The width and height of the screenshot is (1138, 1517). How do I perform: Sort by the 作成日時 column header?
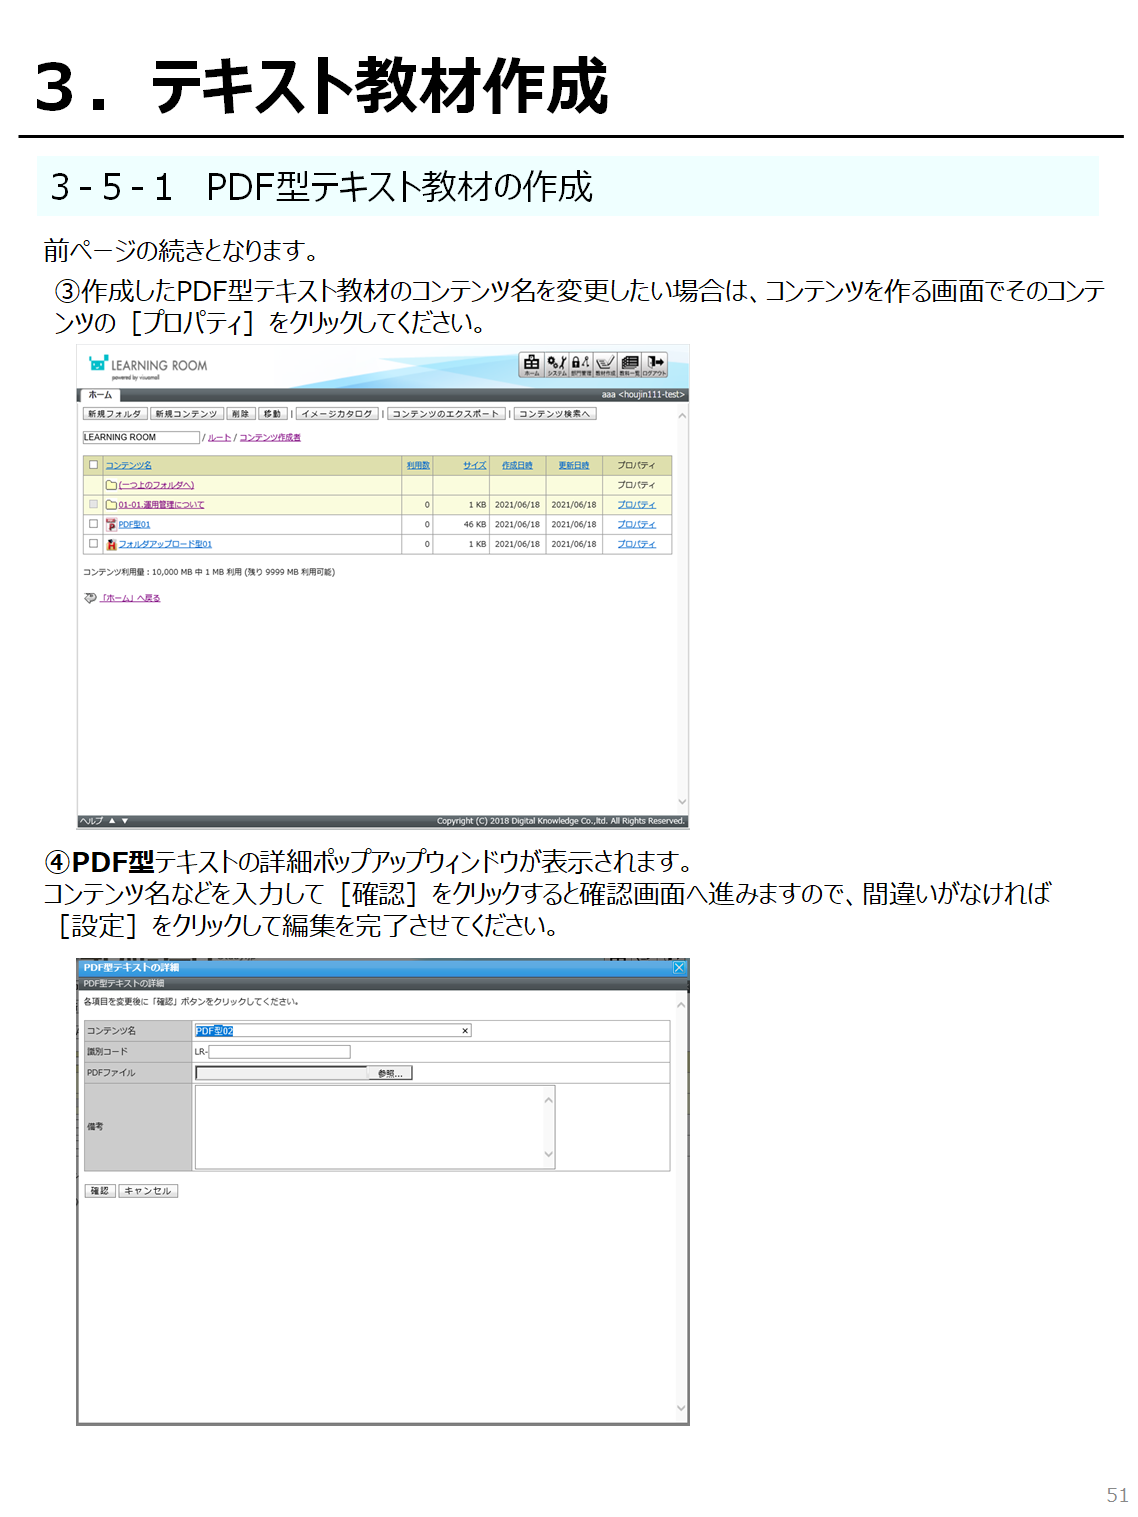(517, 465)
